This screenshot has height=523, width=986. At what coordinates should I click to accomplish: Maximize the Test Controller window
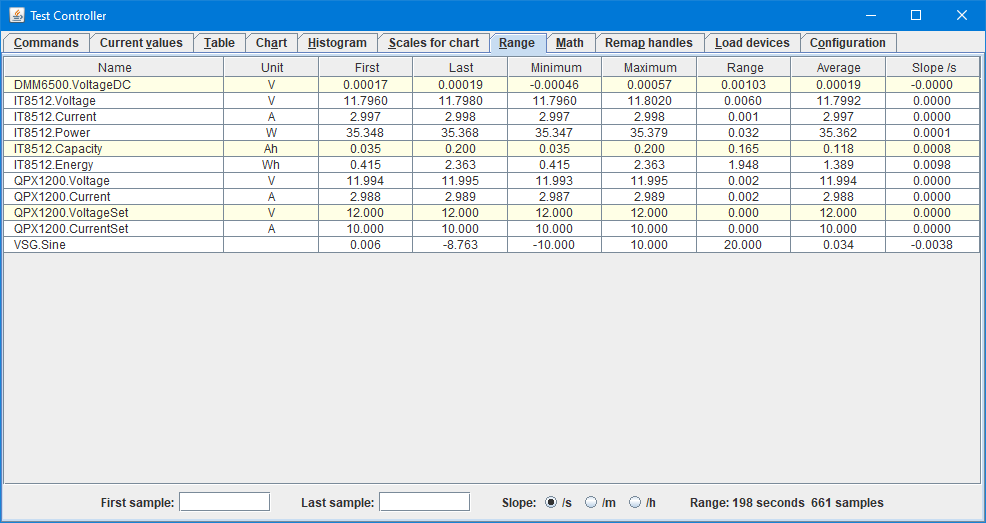pos(916,15)
